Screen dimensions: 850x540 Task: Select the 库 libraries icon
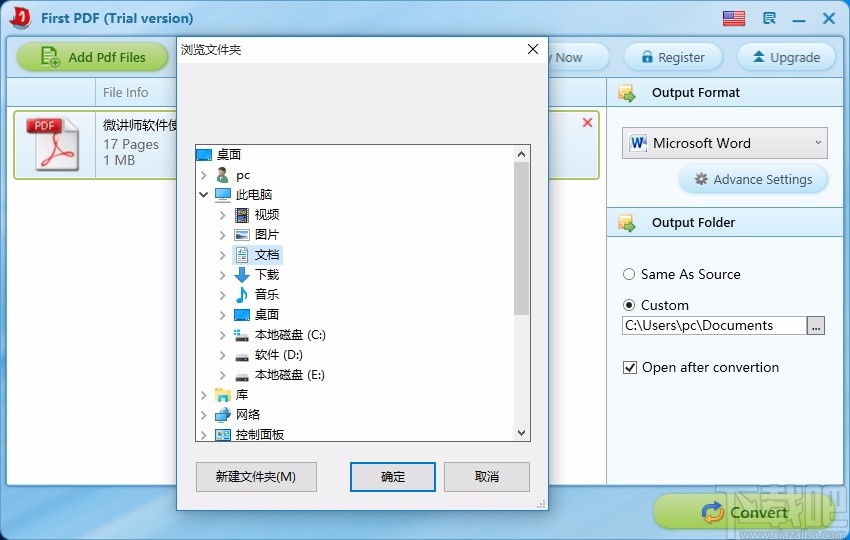coord(223,395)
